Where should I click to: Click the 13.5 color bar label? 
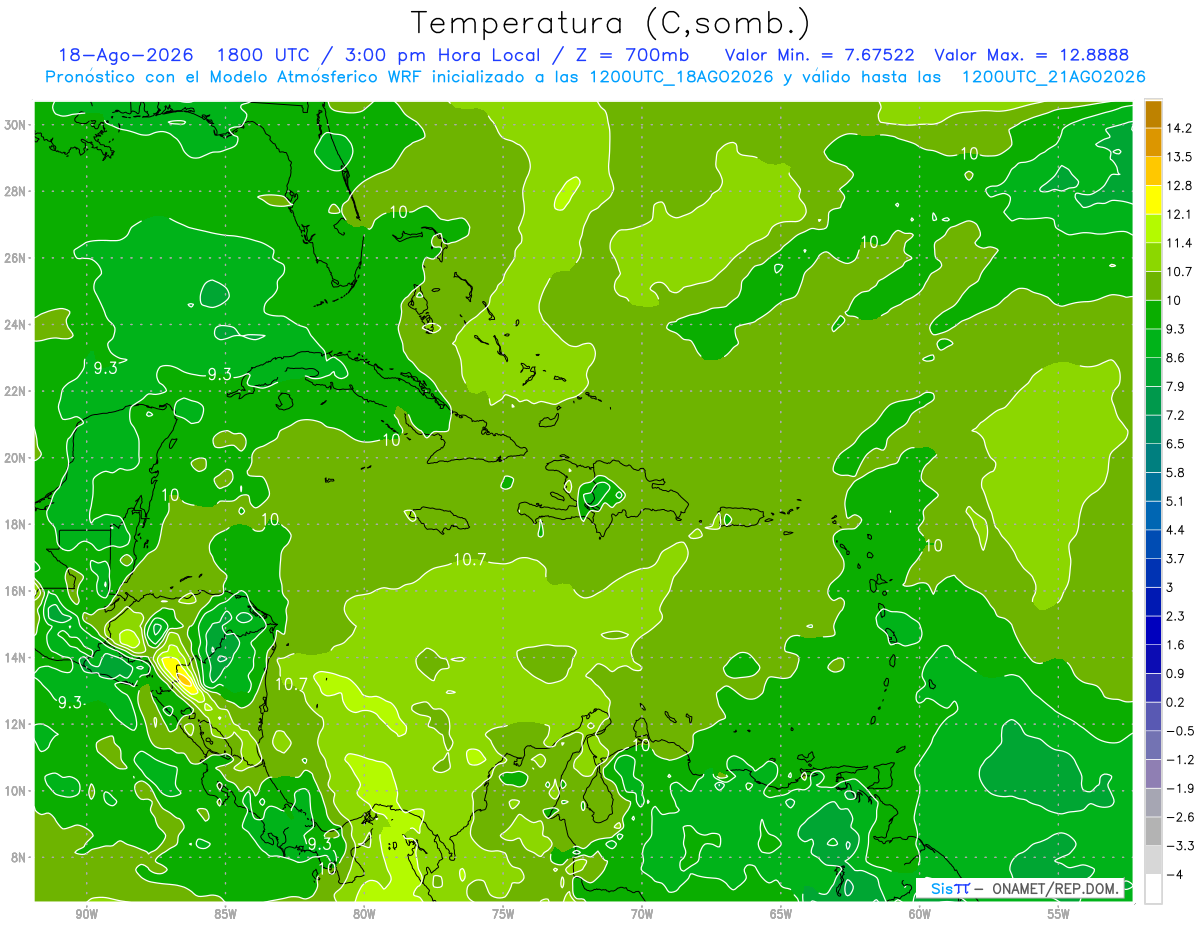pos(1178,157)
